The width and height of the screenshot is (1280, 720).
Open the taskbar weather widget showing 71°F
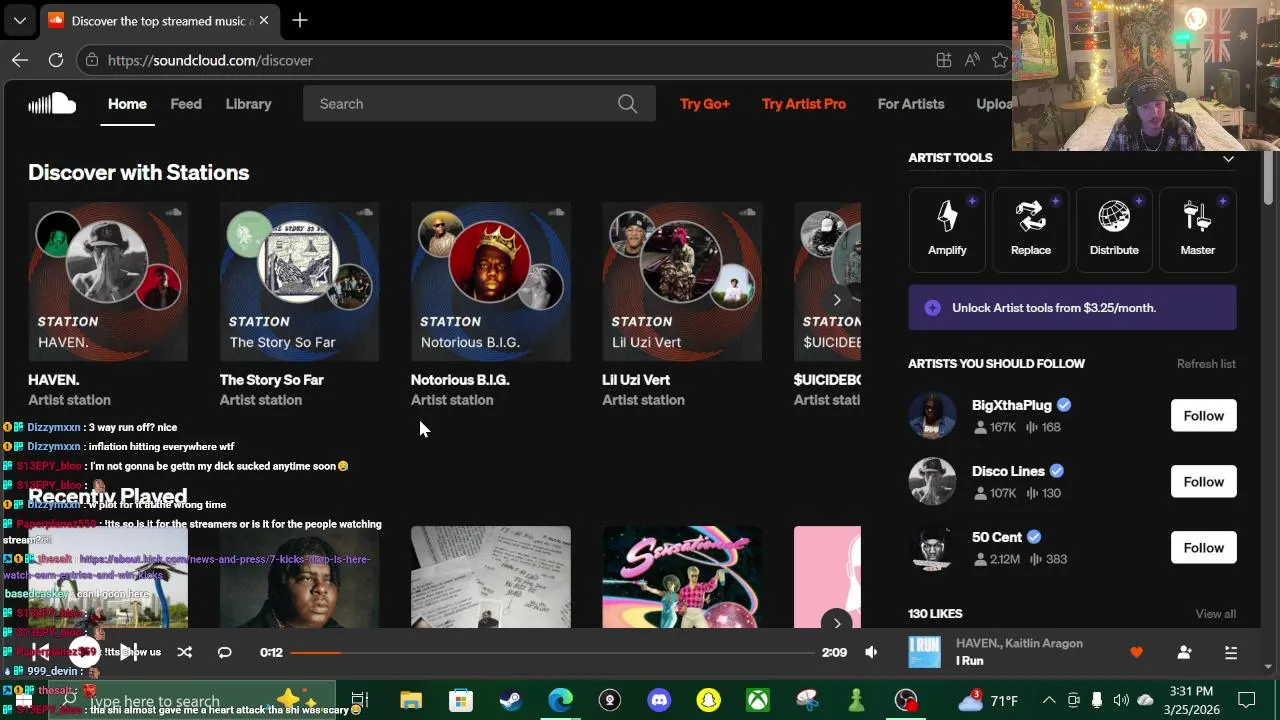click(987, 701)
